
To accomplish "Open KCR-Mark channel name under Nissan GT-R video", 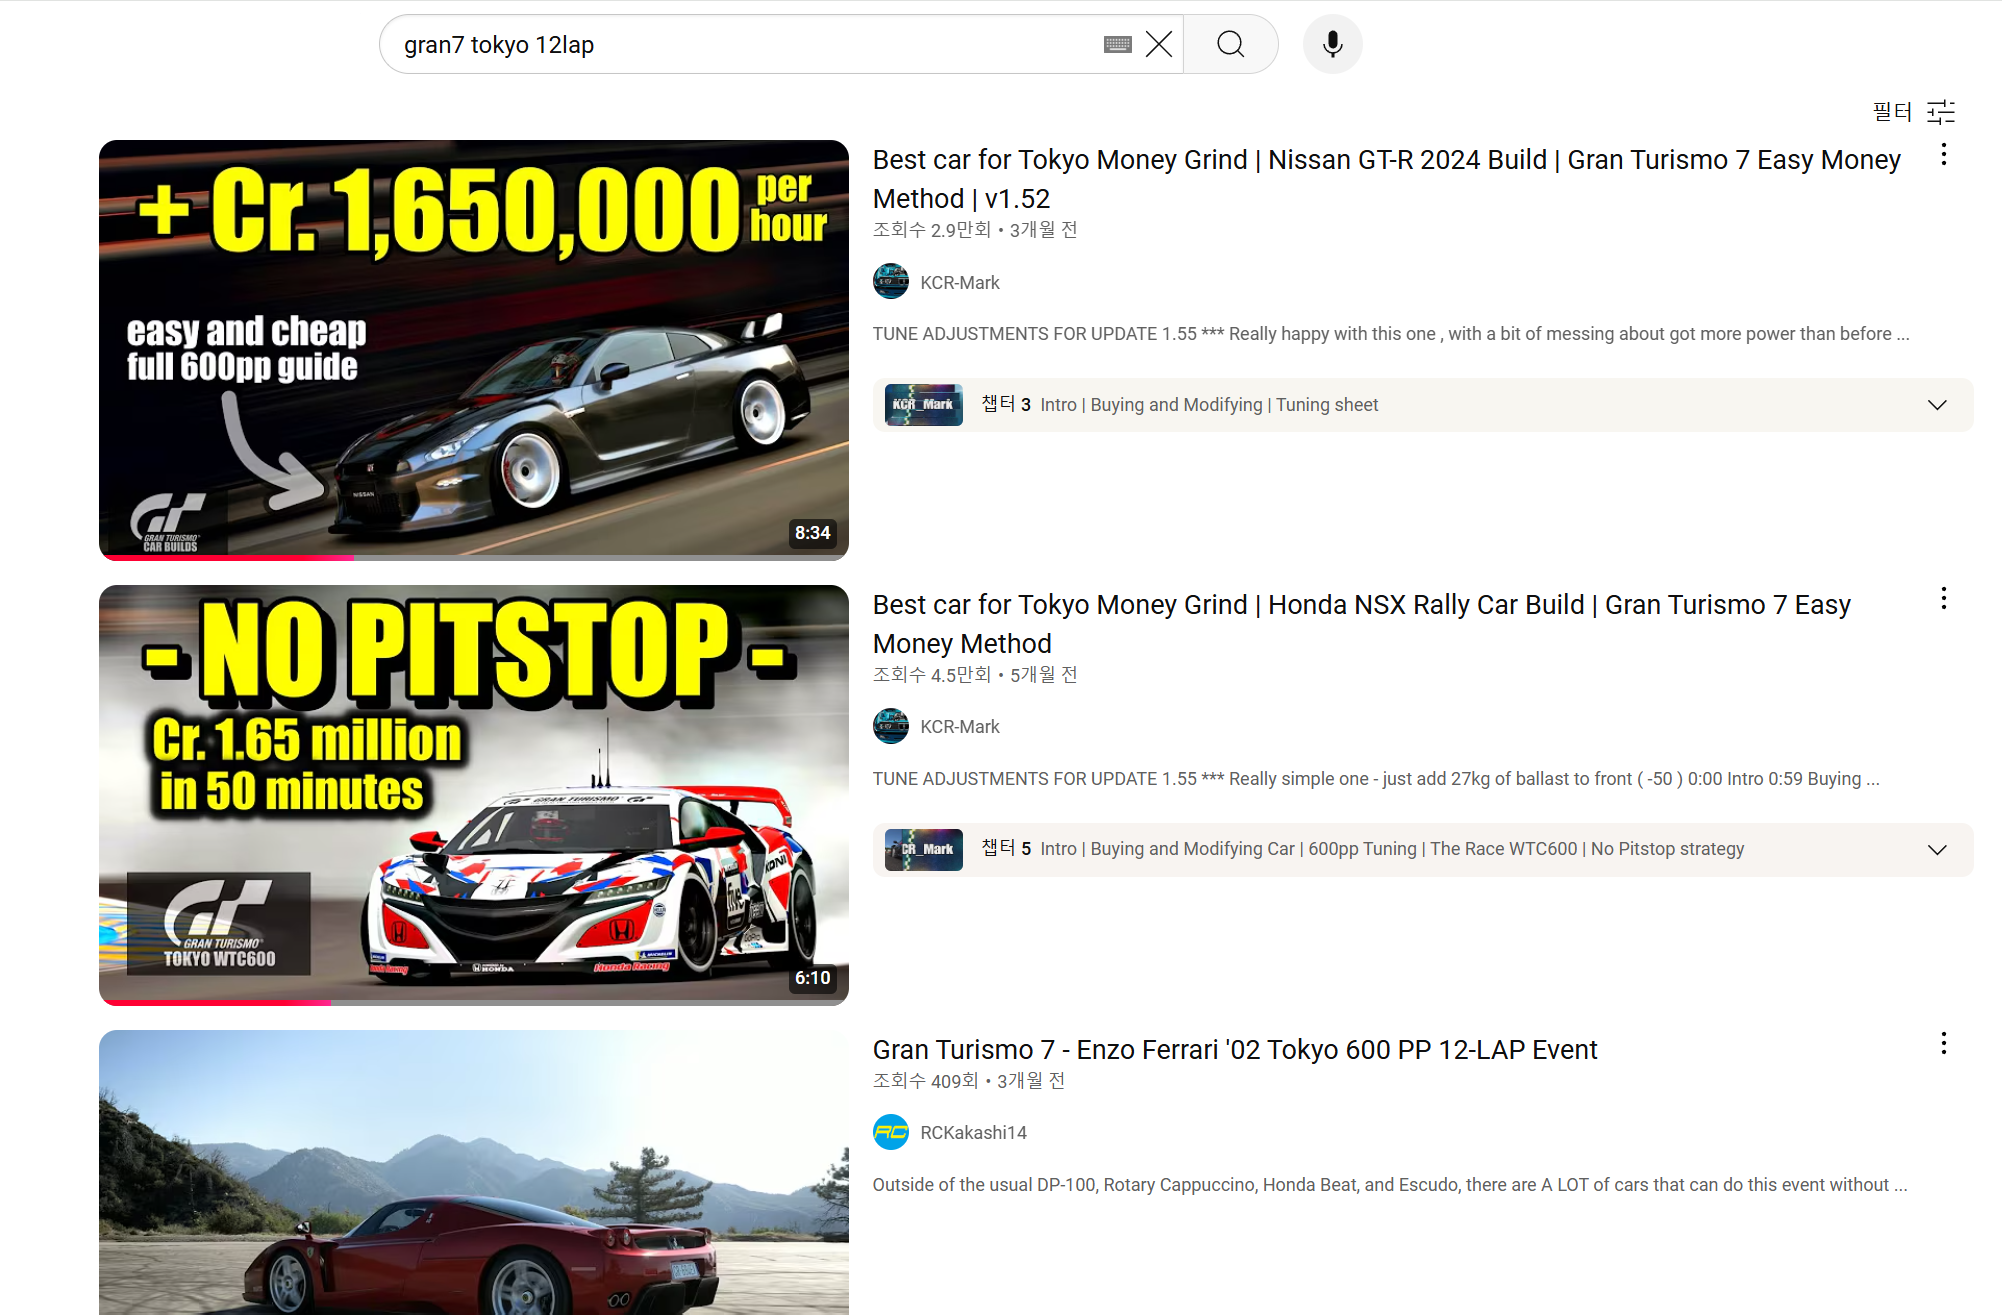I will [960, 283].
